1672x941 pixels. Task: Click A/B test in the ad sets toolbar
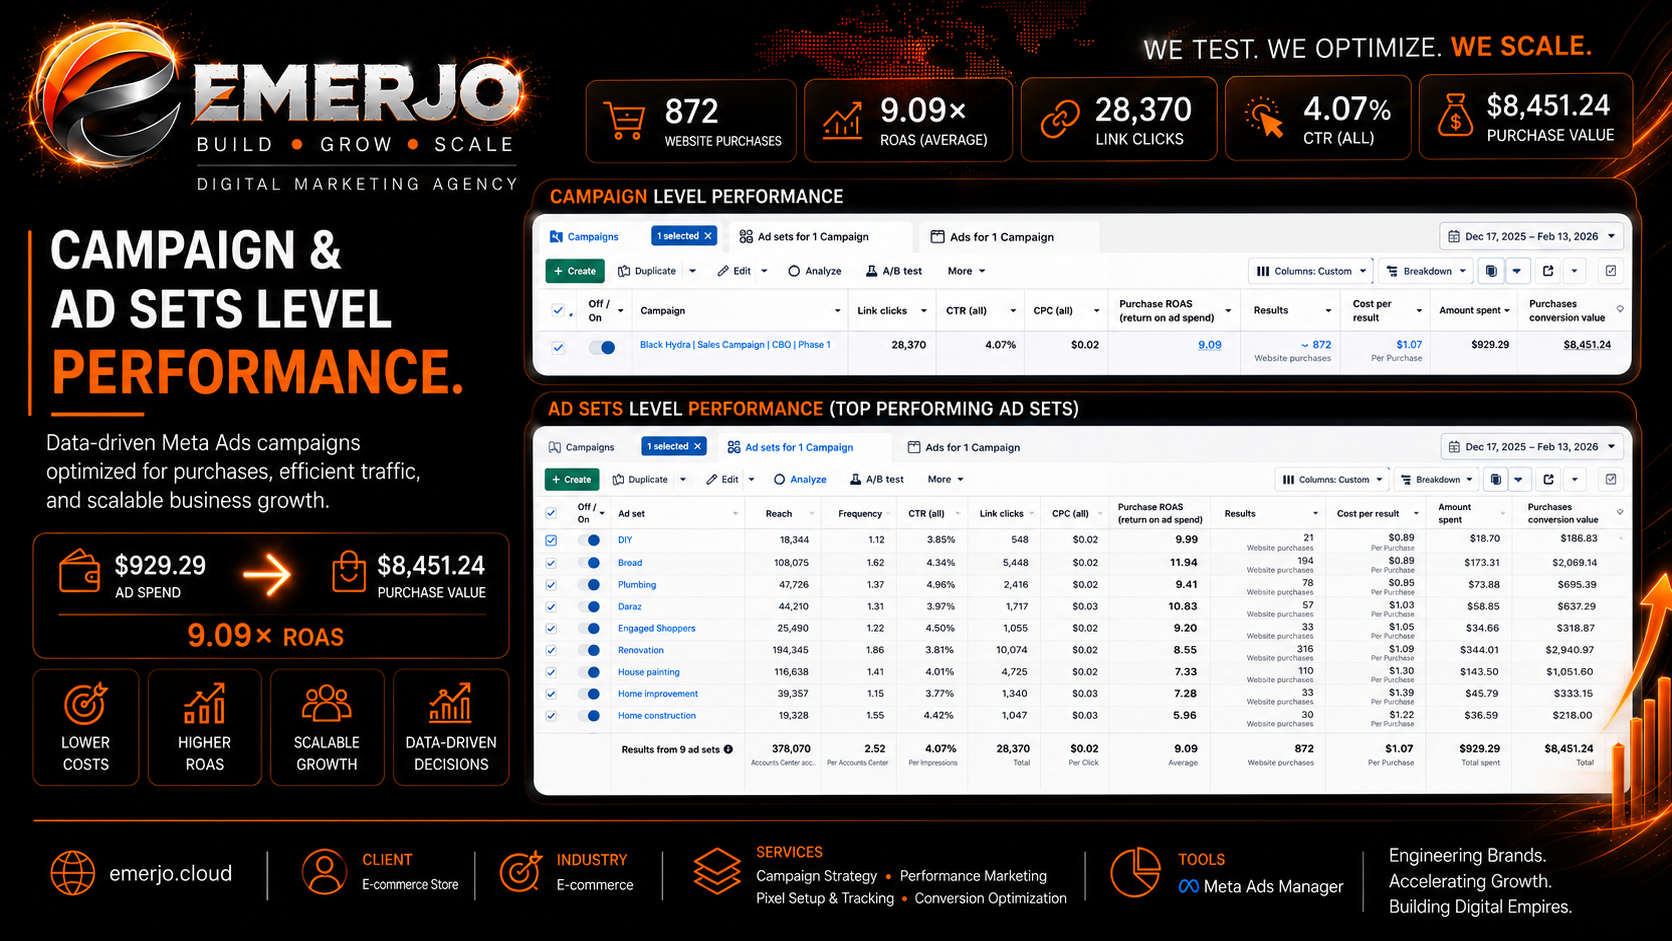coord(877,479)
